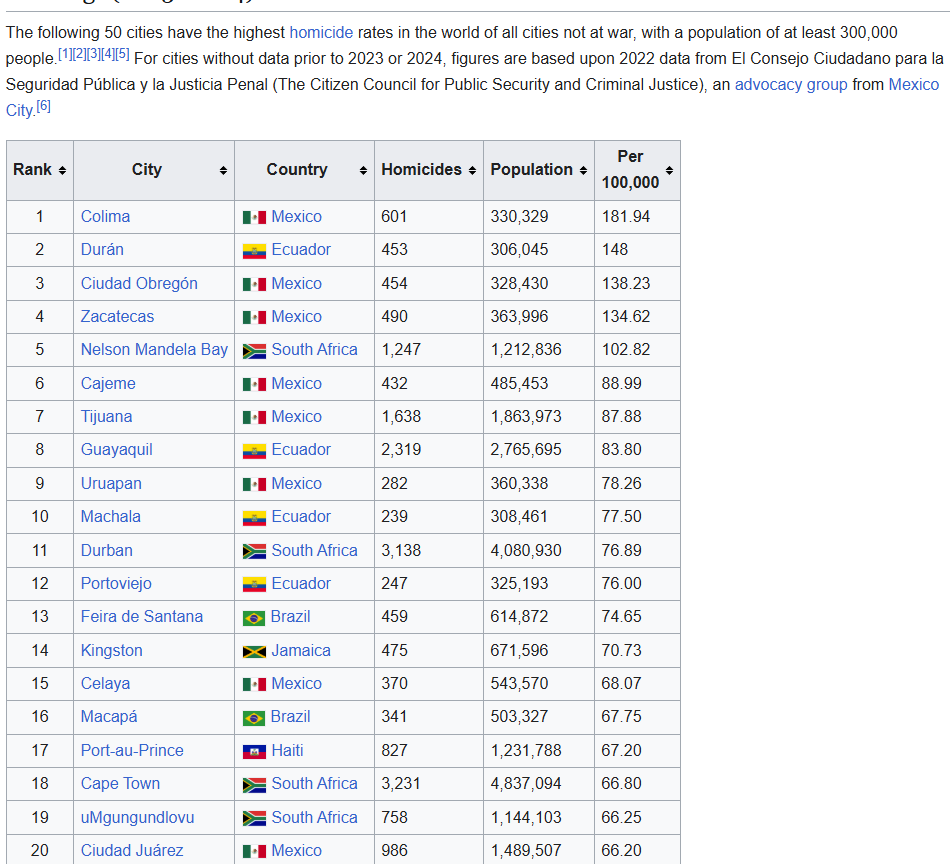Image resolution: width=950 pixels, height=864 pixels.
Task: Open the Macapá city link
Action: pyautogui.click(x=109, y=717)
